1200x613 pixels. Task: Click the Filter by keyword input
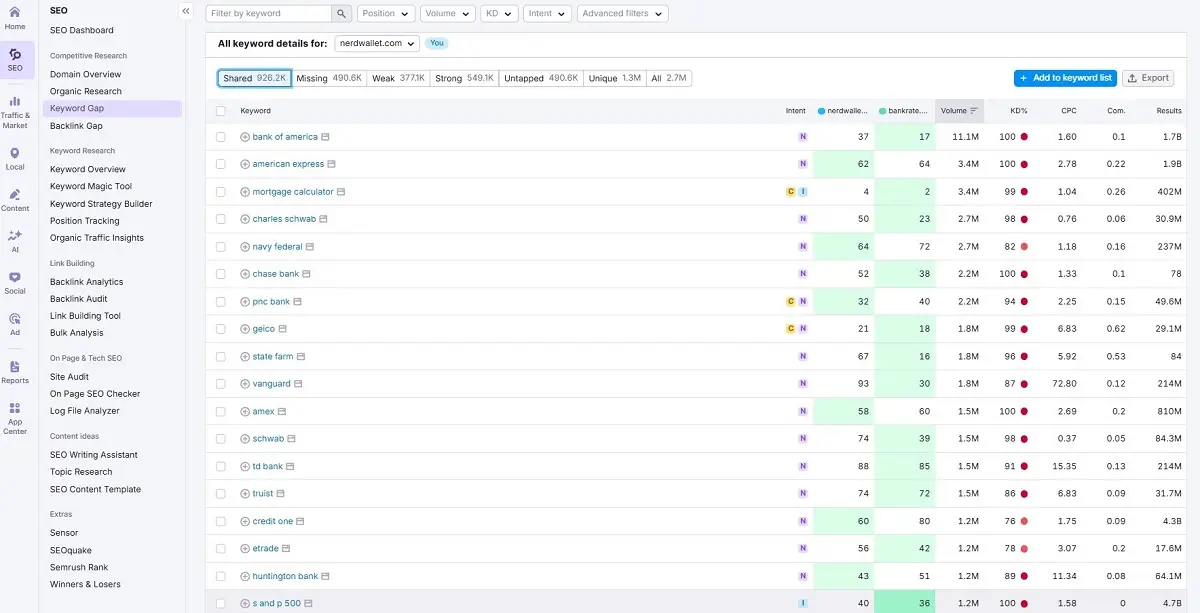click(x=269, y=14)
